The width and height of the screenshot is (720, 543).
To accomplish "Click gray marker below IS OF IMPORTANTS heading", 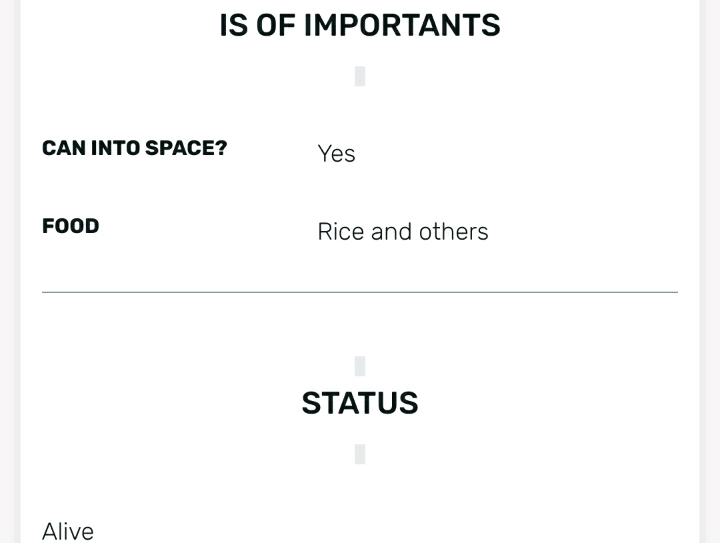I will click(x=360, y=76).
